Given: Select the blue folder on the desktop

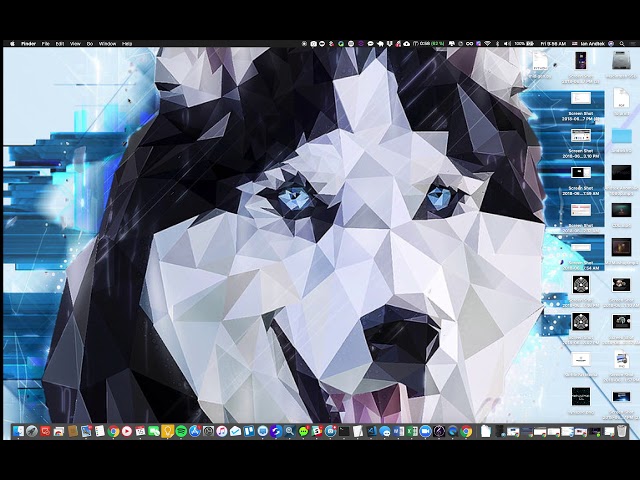Looking at the screenshot, I should [x=621, y=136].
